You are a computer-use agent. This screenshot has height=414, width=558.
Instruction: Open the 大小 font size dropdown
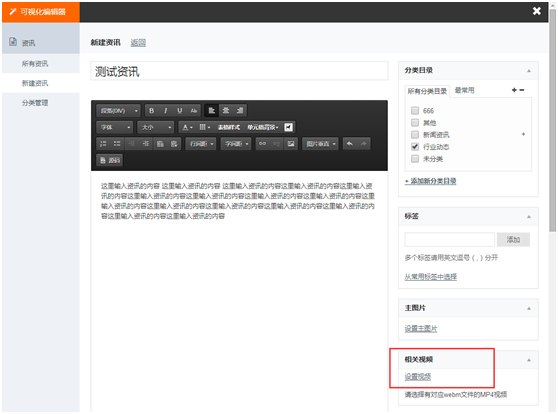point(156,127)
